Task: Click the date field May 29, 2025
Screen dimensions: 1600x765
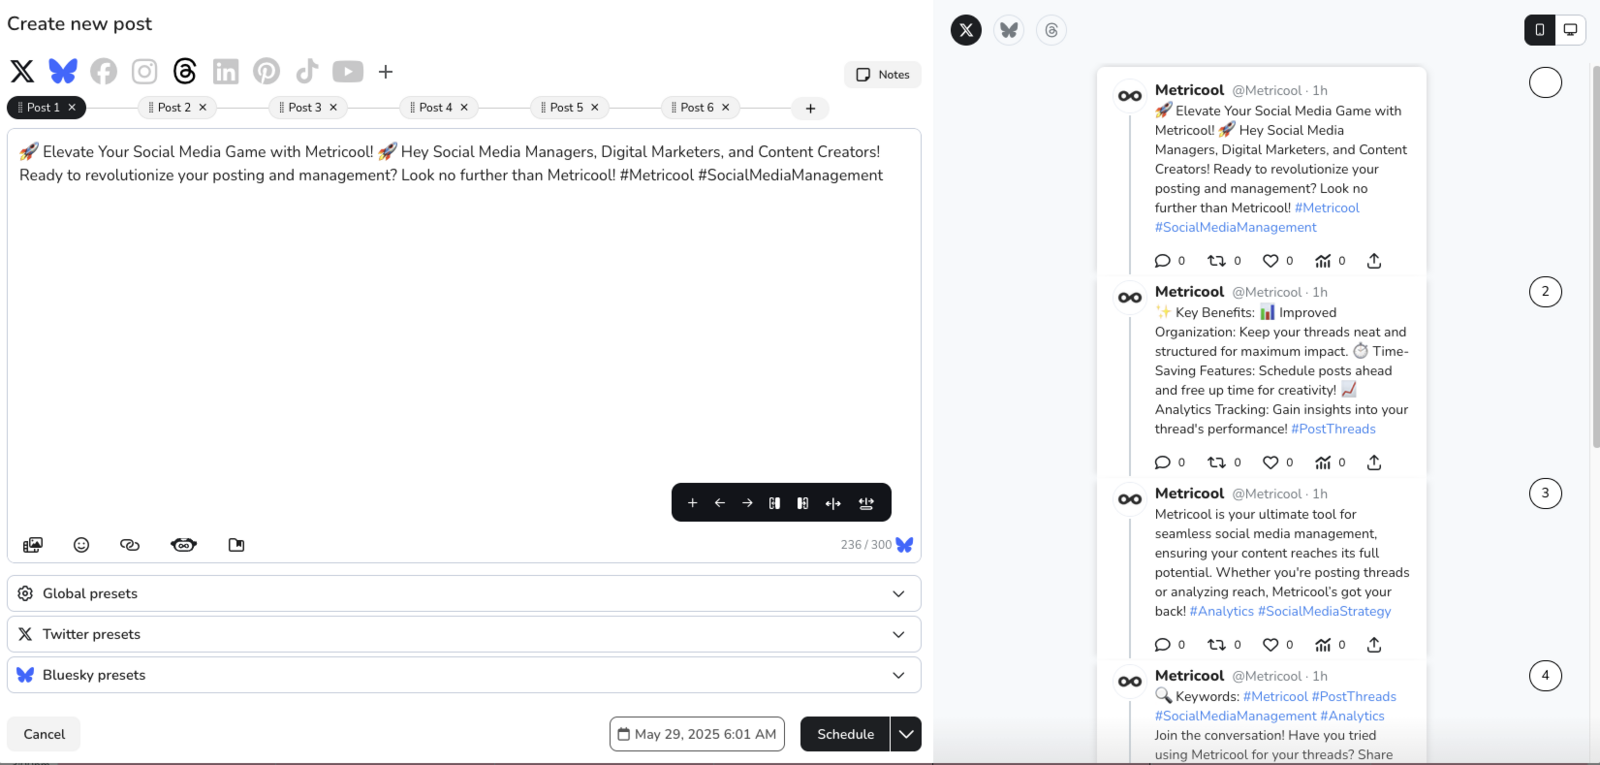Action: [697, 734]
